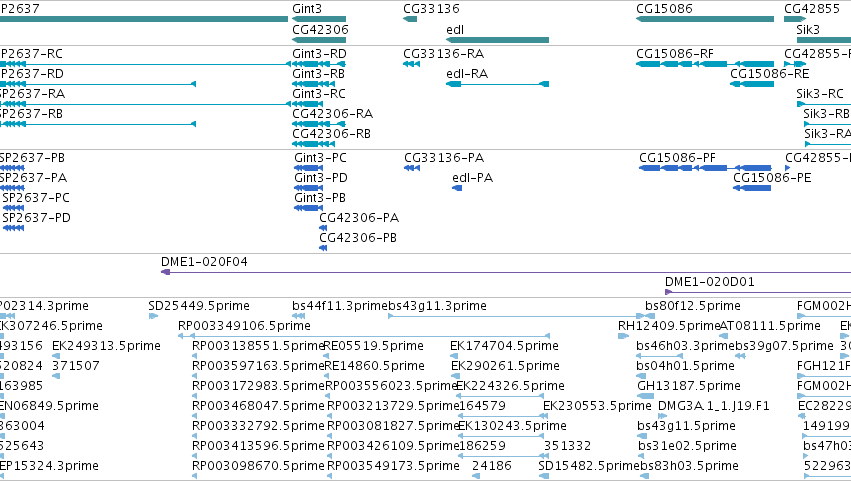Click the CG33136-RA transcript label

(443, 54)
